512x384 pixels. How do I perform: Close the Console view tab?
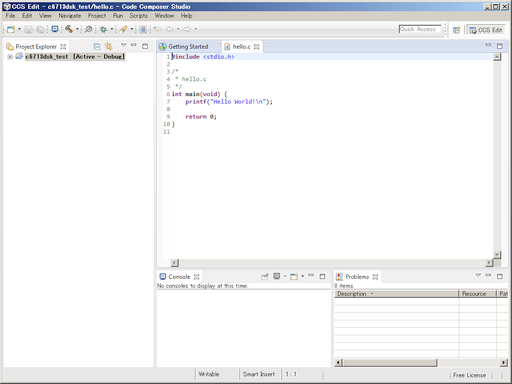197,277
